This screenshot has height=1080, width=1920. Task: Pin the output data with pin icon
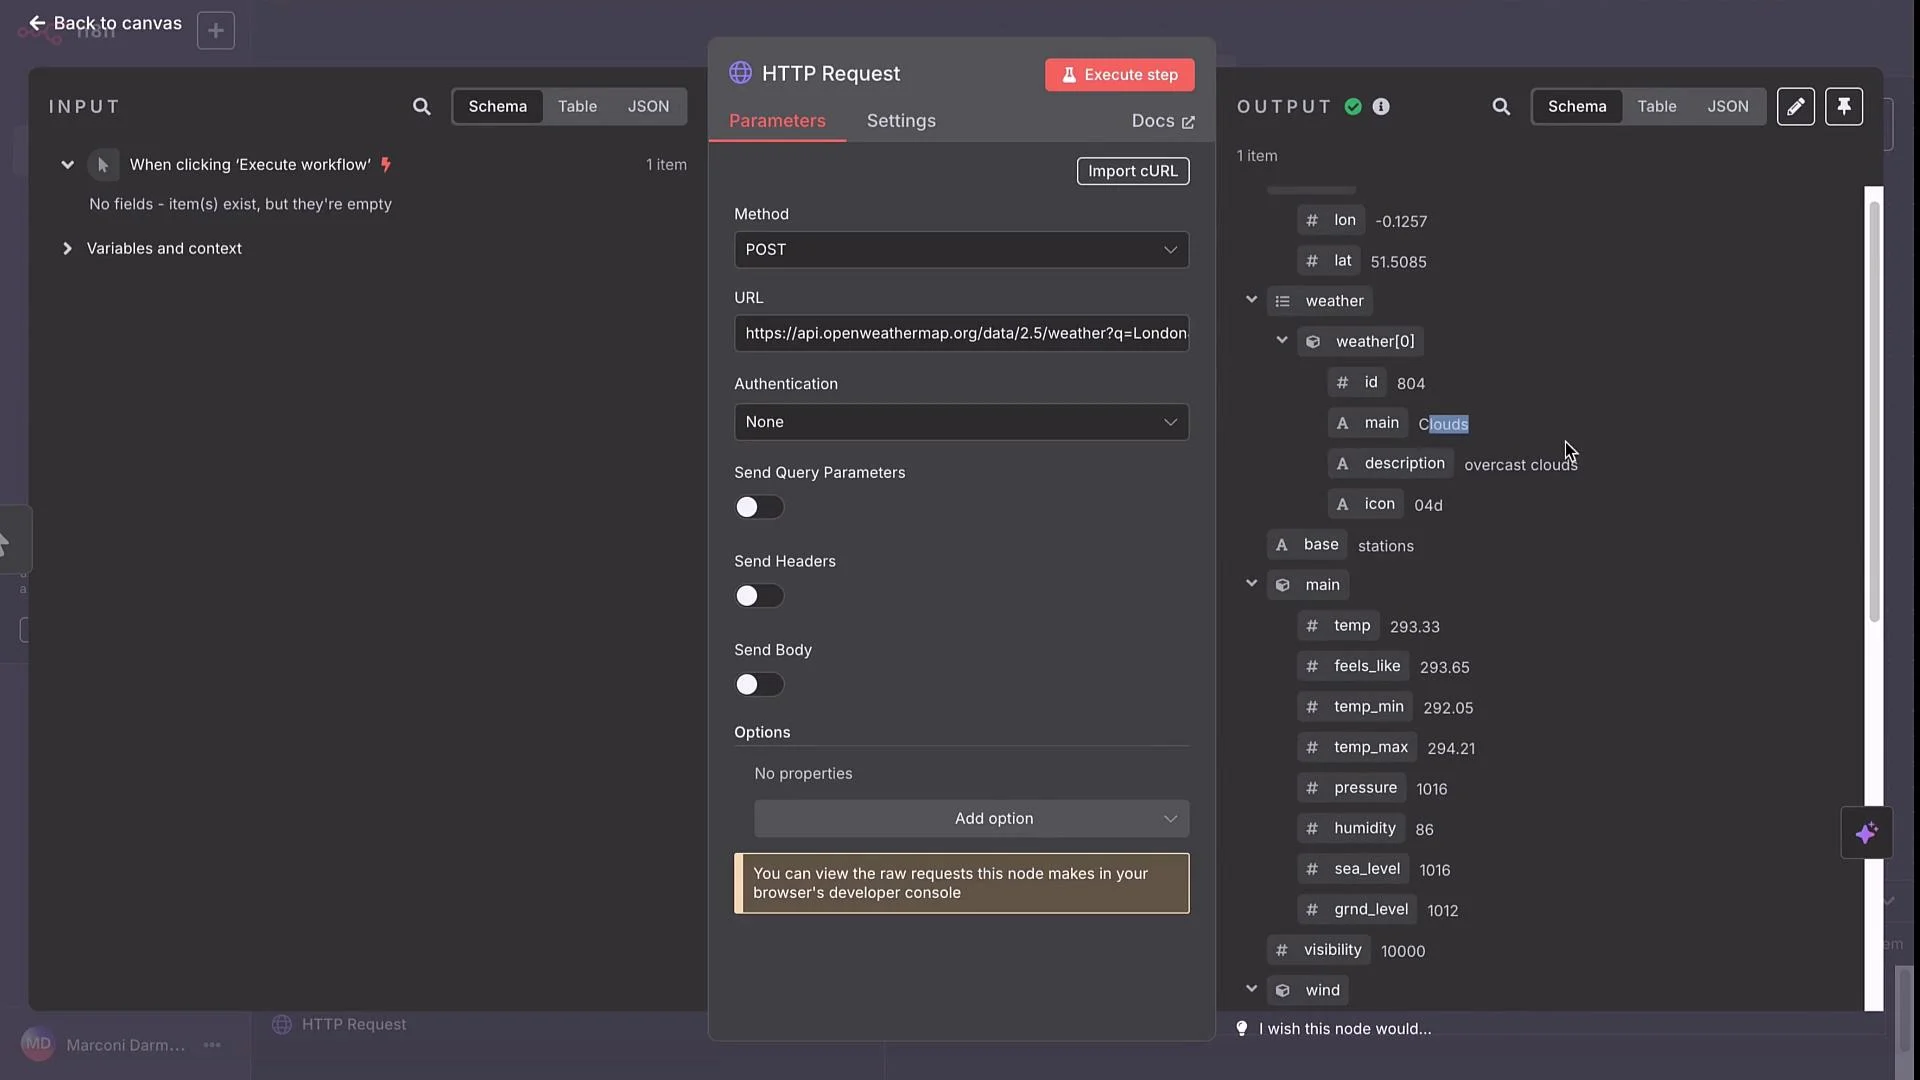tap(1844, 106)
